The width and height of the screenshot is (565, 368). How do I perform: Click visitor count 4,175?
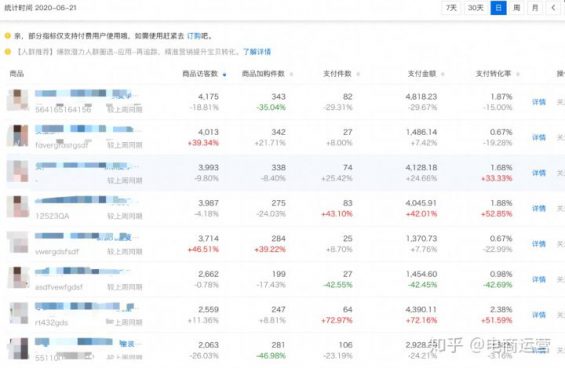click(x=208, y=97)
